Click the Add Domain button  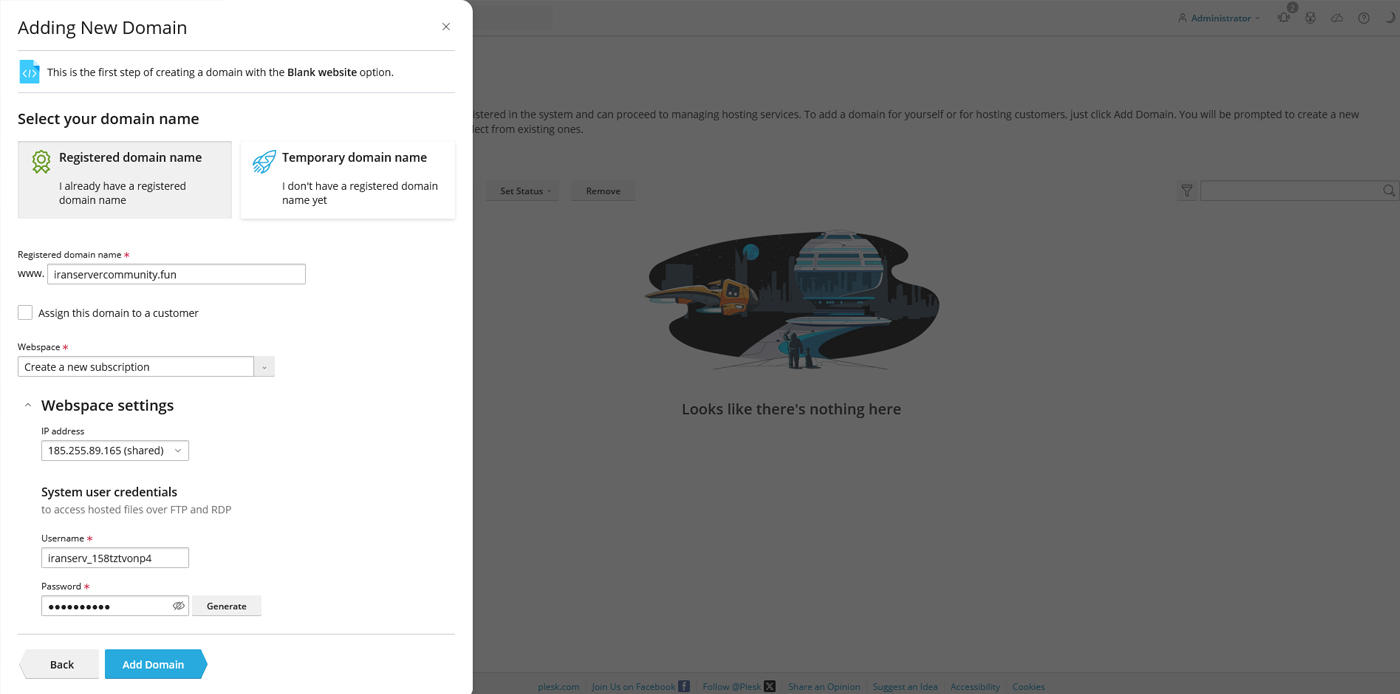[153, 664]
